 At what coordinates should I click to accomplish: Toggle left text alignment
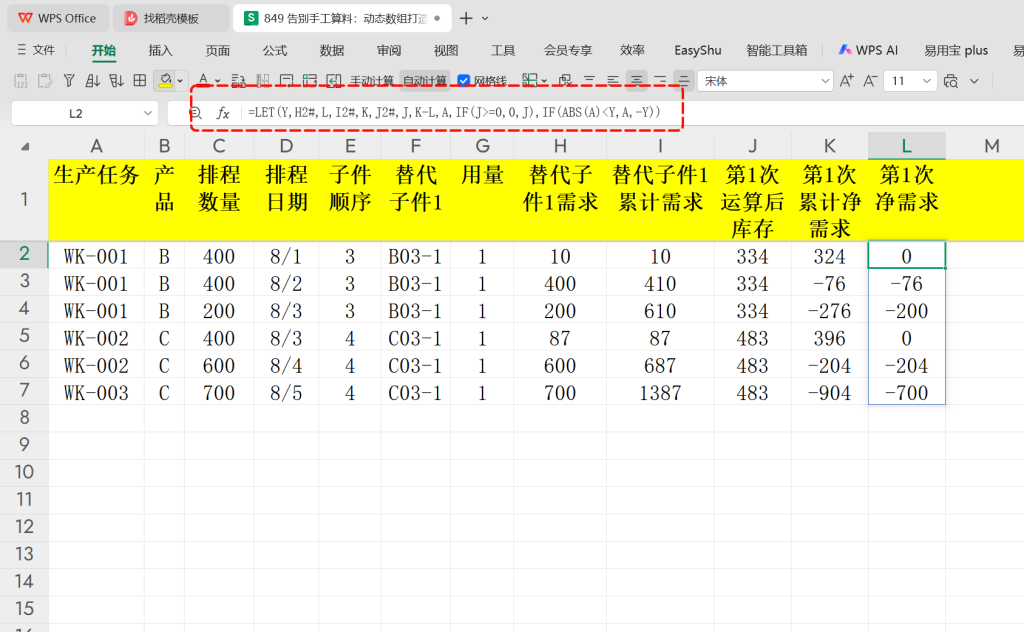(613, 81)
